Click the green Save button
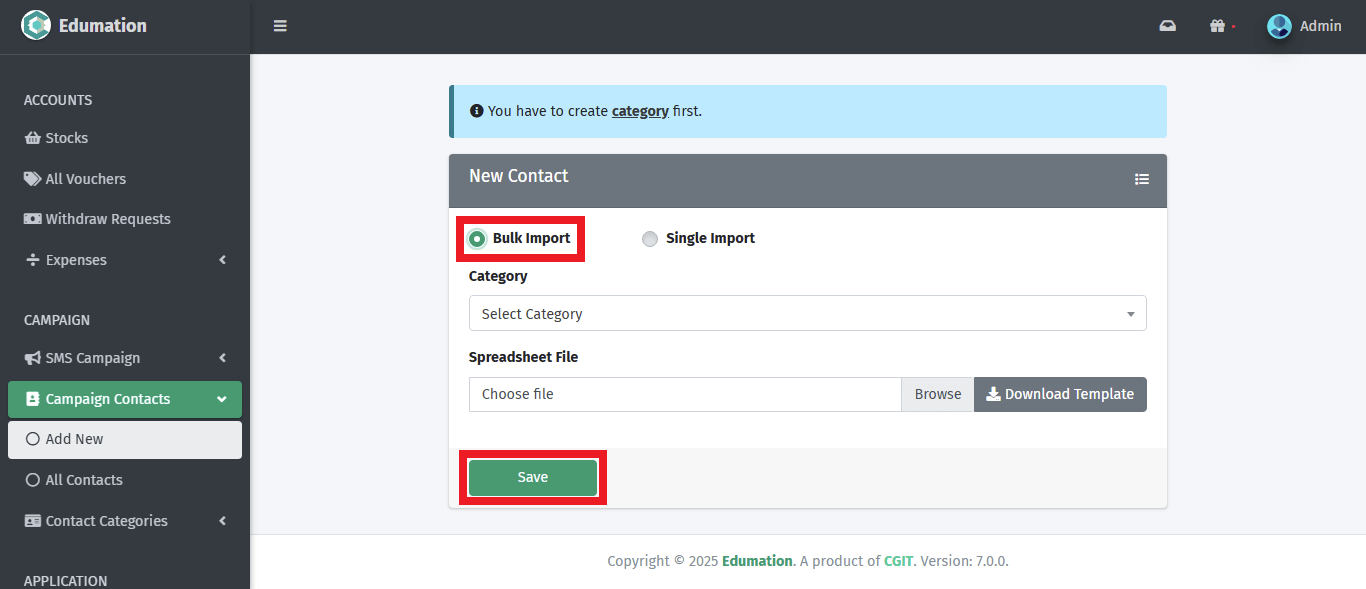The height and width of the screenshot is (589, 1366). [x=532, y=478]
